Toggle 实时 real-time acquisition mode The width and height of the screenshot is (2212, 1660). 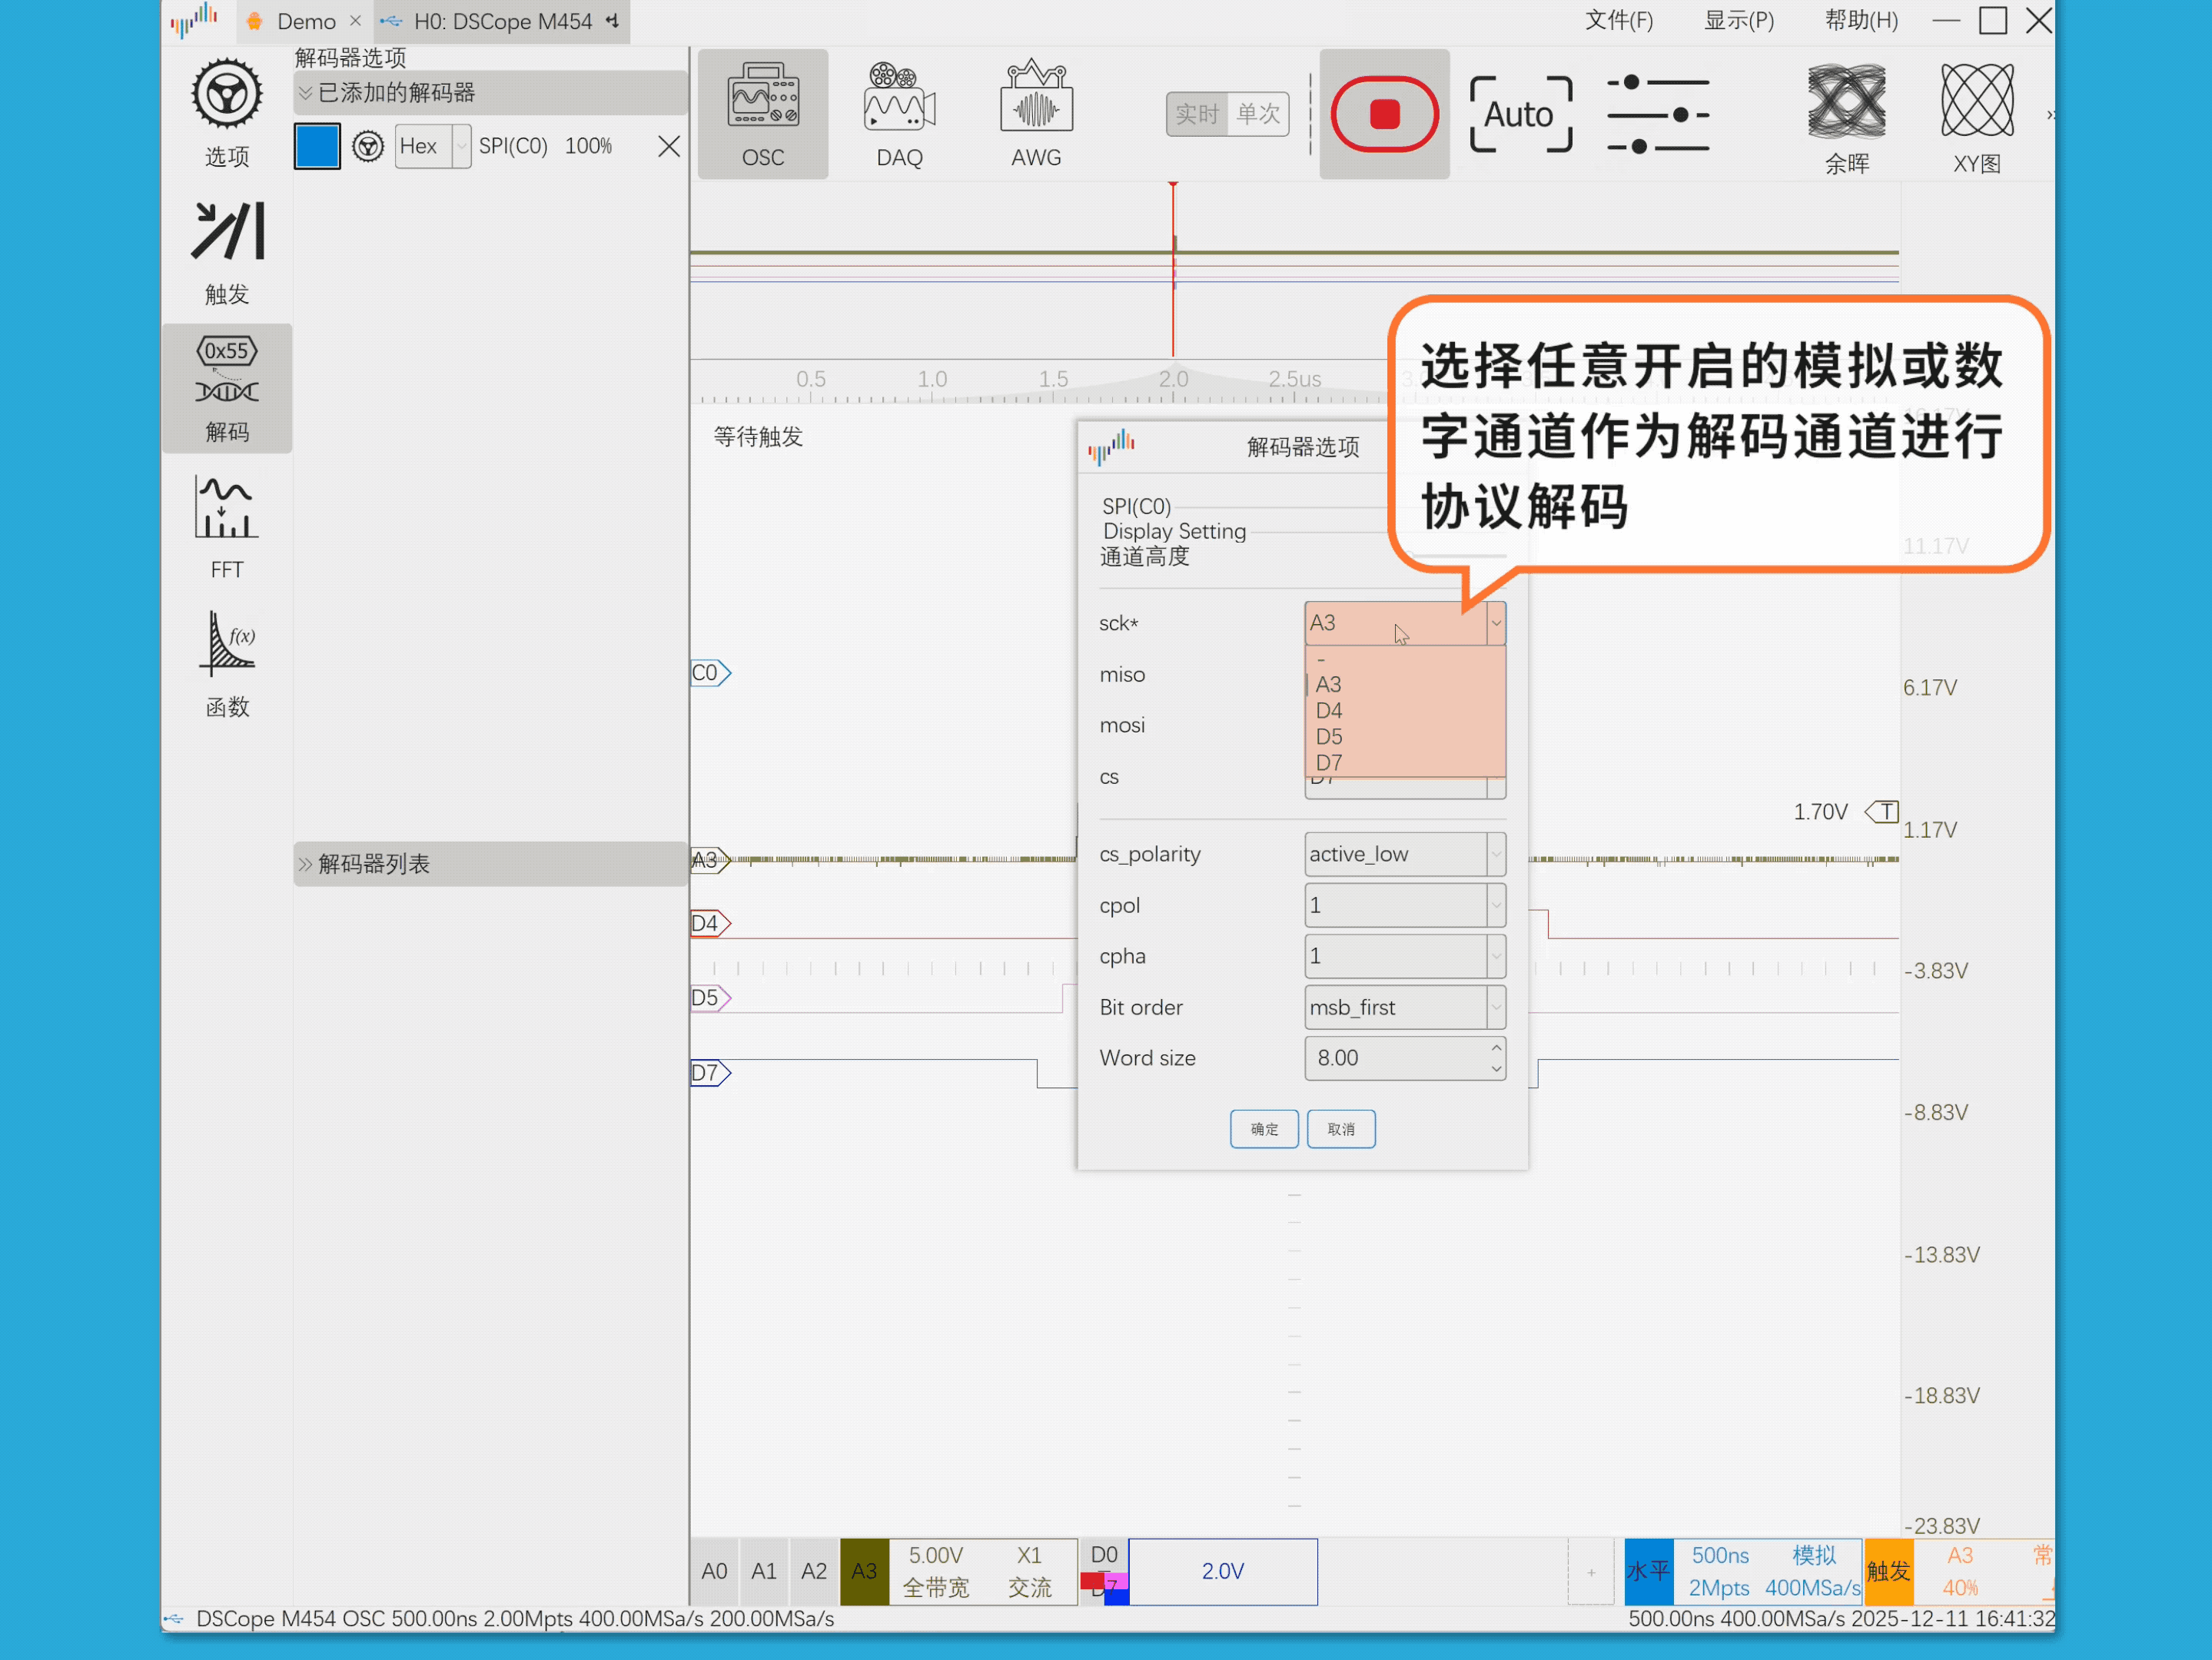(1197, 114)
